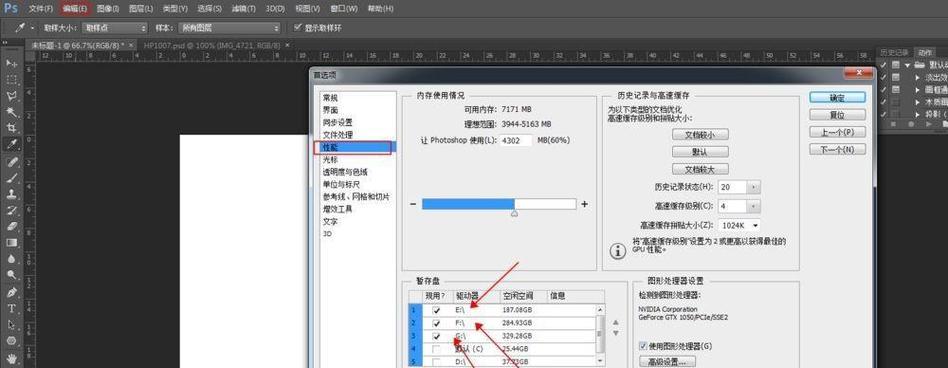Expand the 木质 action
This screenshot has width=948, height=368.
click(x=917, y=102)
